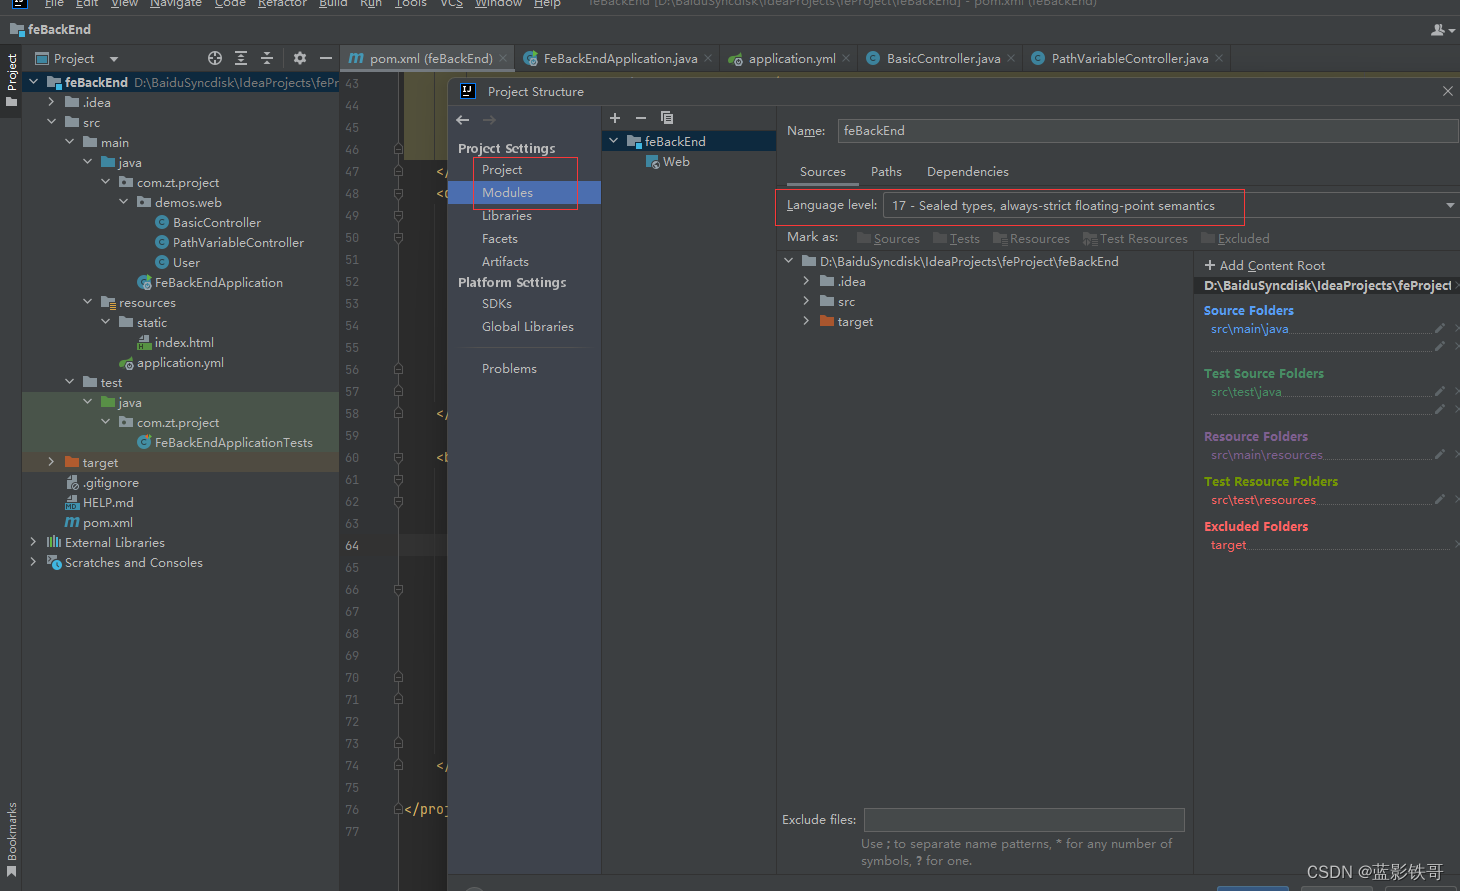Viewport: 1460px width, 891px height.
Task: Click the module Name input field
Action: point(1148,131)
